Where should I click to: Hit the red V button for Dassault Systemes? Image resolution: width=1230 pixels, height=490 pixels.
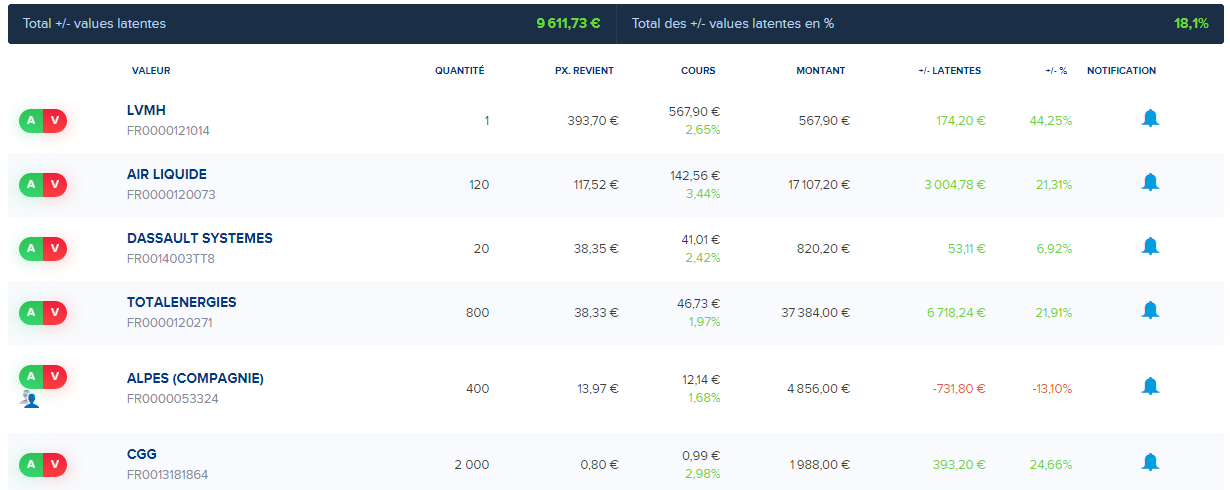tap(55, 249)
